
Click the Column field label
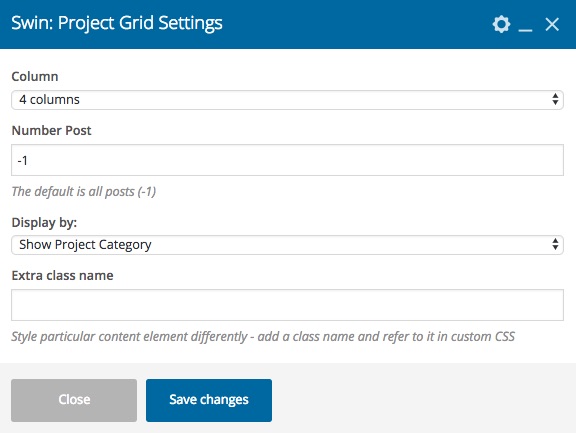coord(35,76)
